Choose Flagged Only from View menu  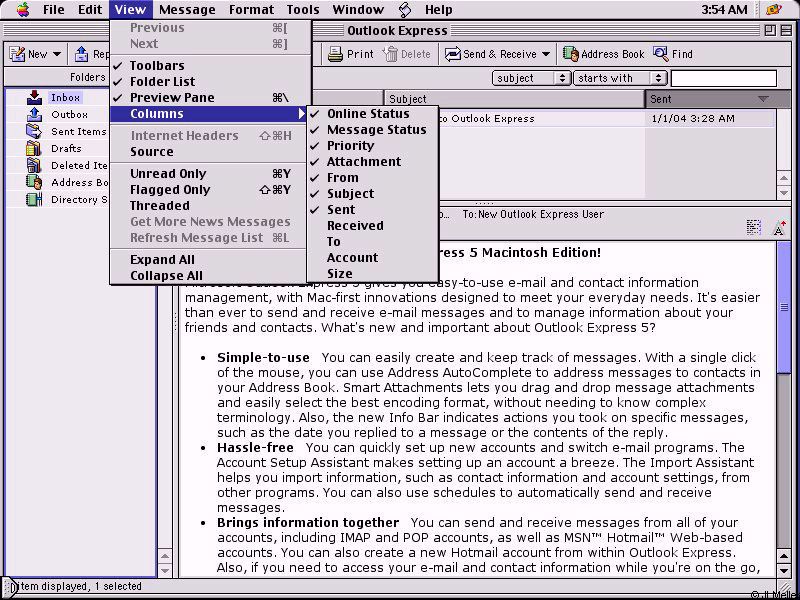coord(208,190)
